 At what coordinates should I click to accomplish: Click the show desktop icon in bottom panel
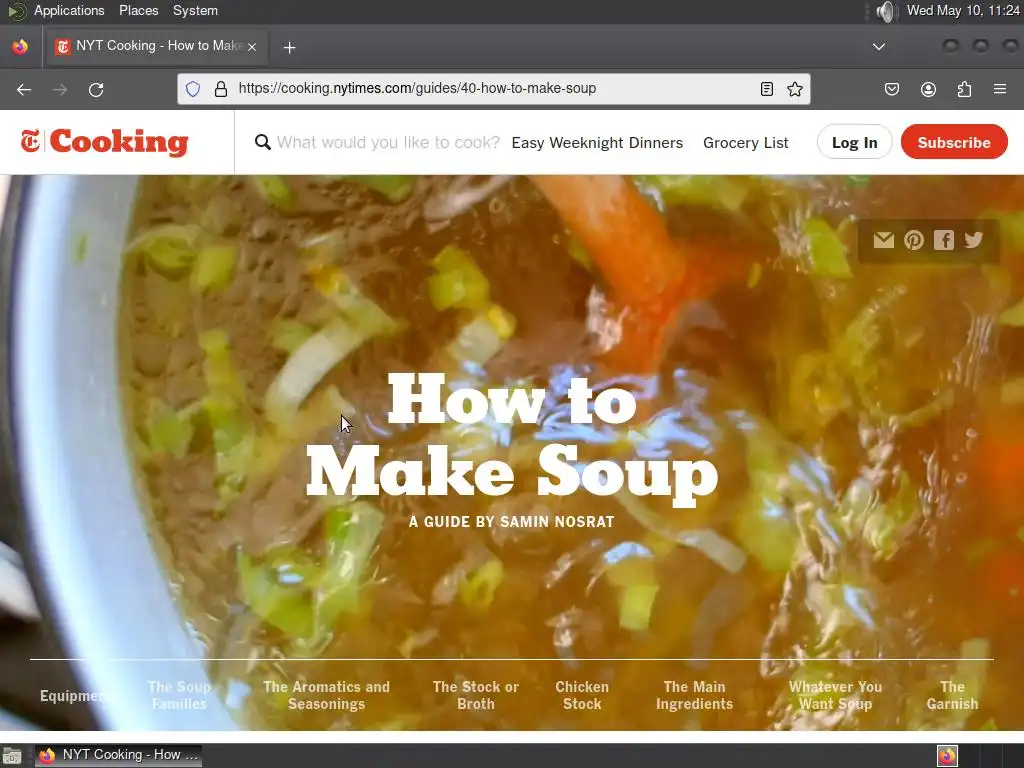[x=12, y=756]
